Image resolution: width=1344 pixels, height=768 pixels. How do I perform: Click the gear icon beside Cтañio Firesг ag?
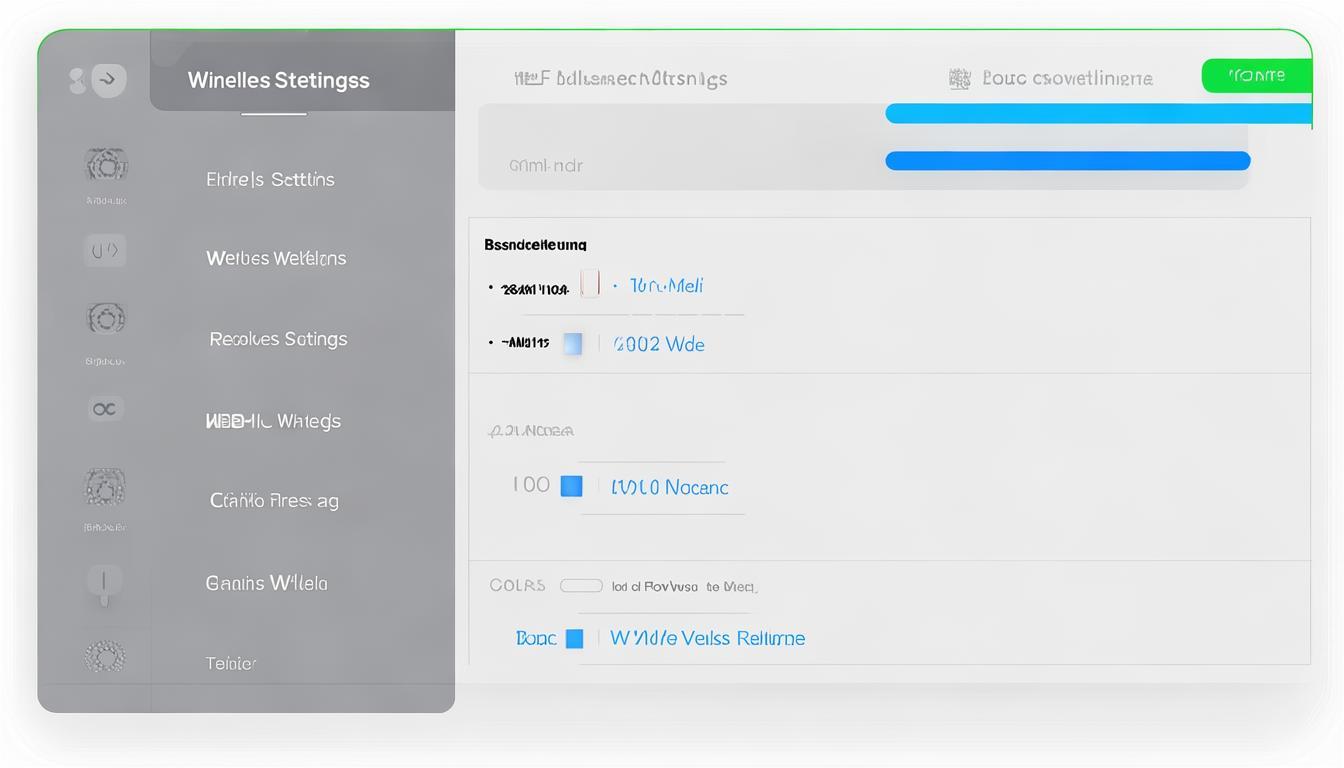click(x=105, y=488)
